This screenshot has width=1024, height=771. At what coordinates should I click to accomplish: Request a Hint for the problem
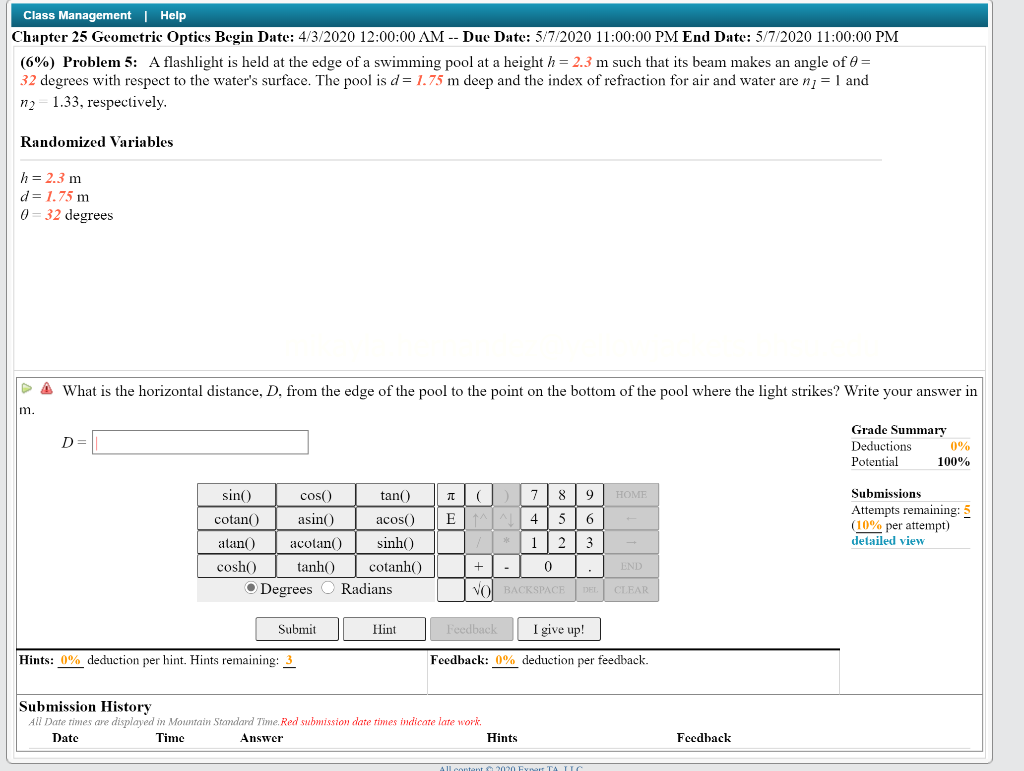pyautogui.click(x=384, y=629)
